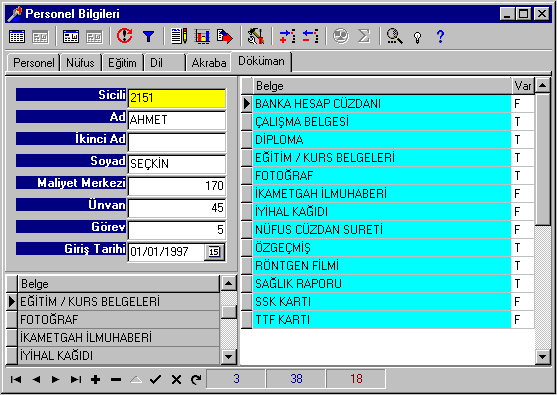Switch to the Personel tab
Screen dimensions: 557x395
point(33,63)
